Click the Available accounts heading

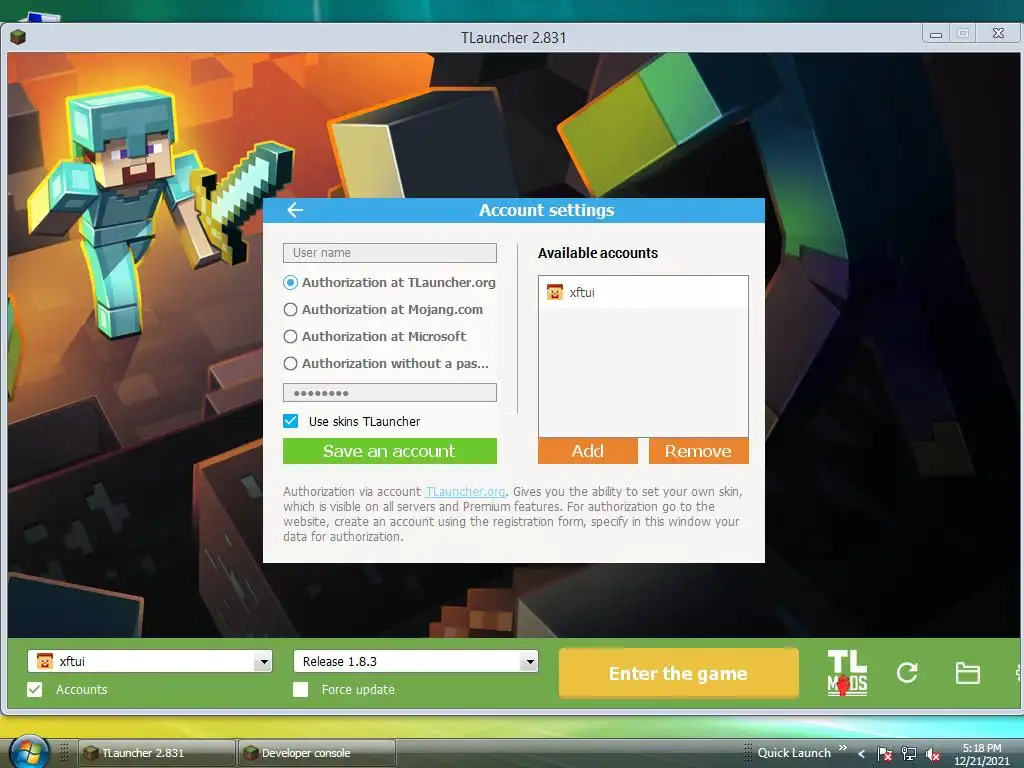[x=598, y=253]
